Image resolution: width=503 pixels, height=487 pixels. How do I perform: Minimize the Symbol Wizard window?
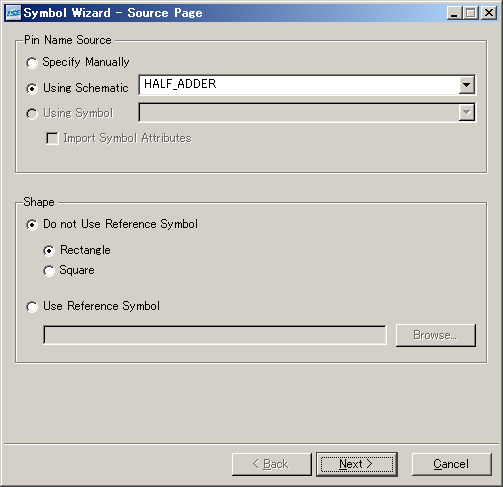tap(455, 13)
